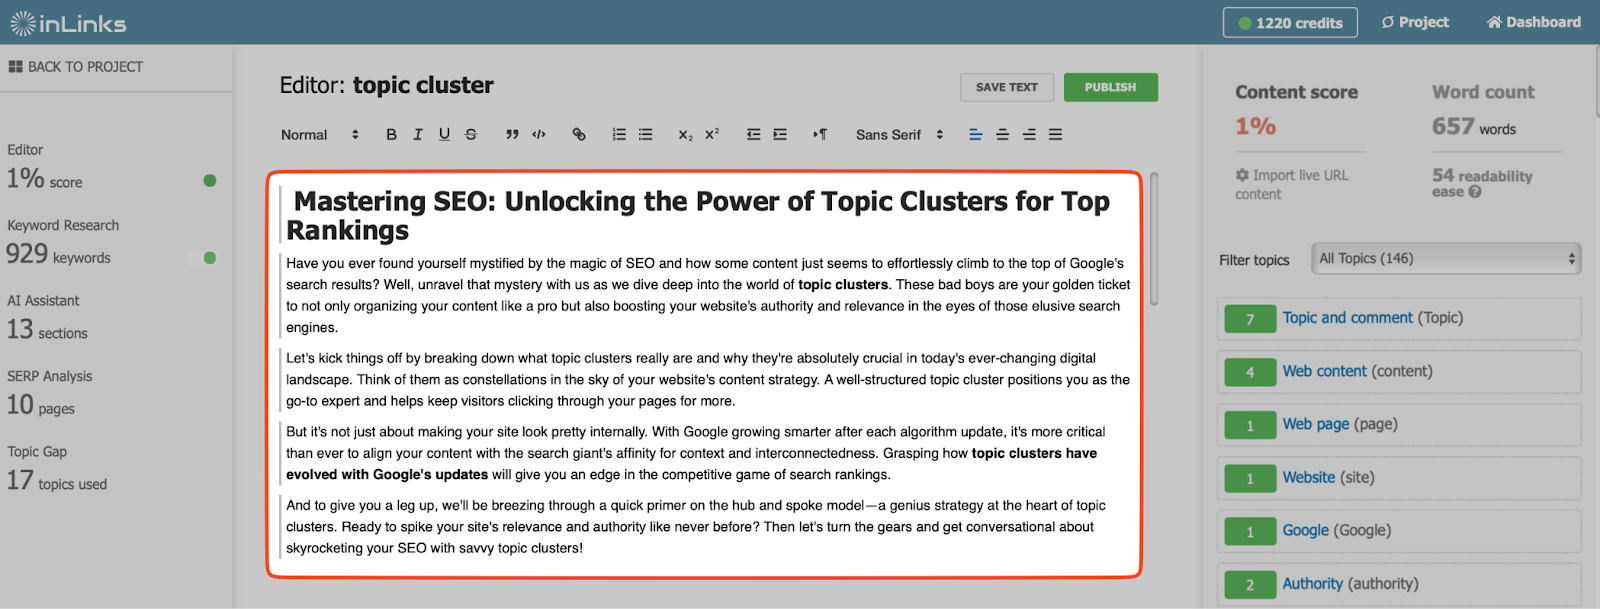Open the Authority topic link

1313,584
